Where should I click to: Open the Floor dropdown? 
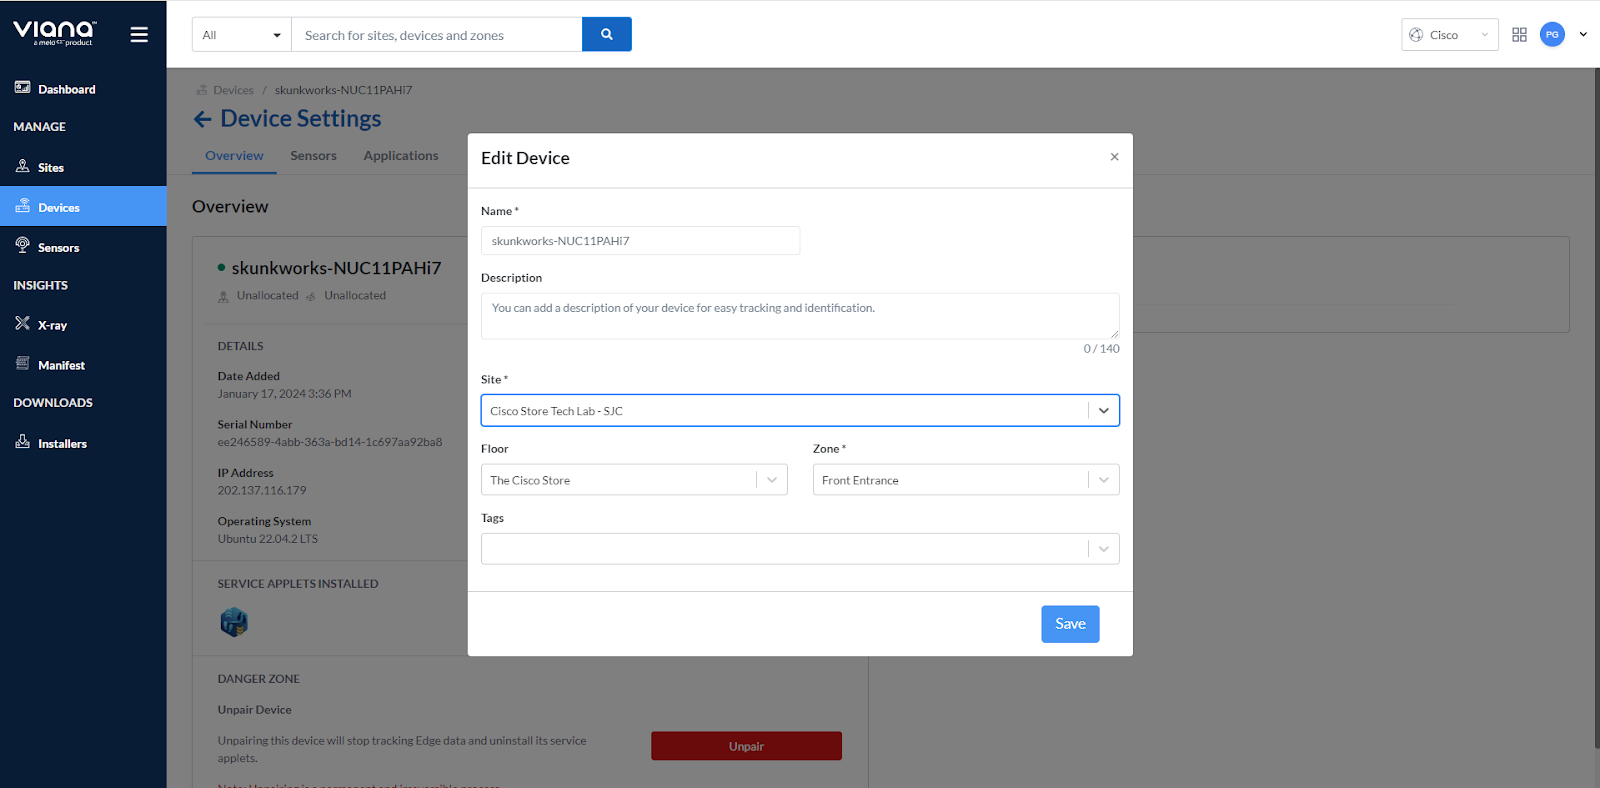(771, 480)
